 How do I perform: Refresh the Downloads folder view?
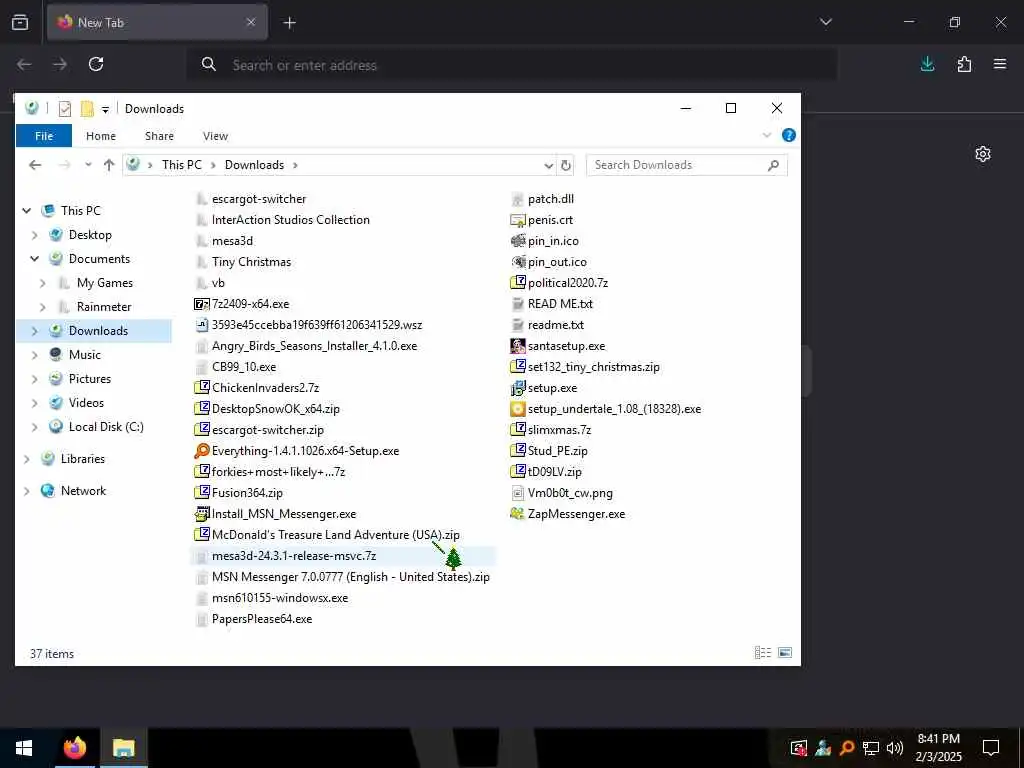point(566,165)
